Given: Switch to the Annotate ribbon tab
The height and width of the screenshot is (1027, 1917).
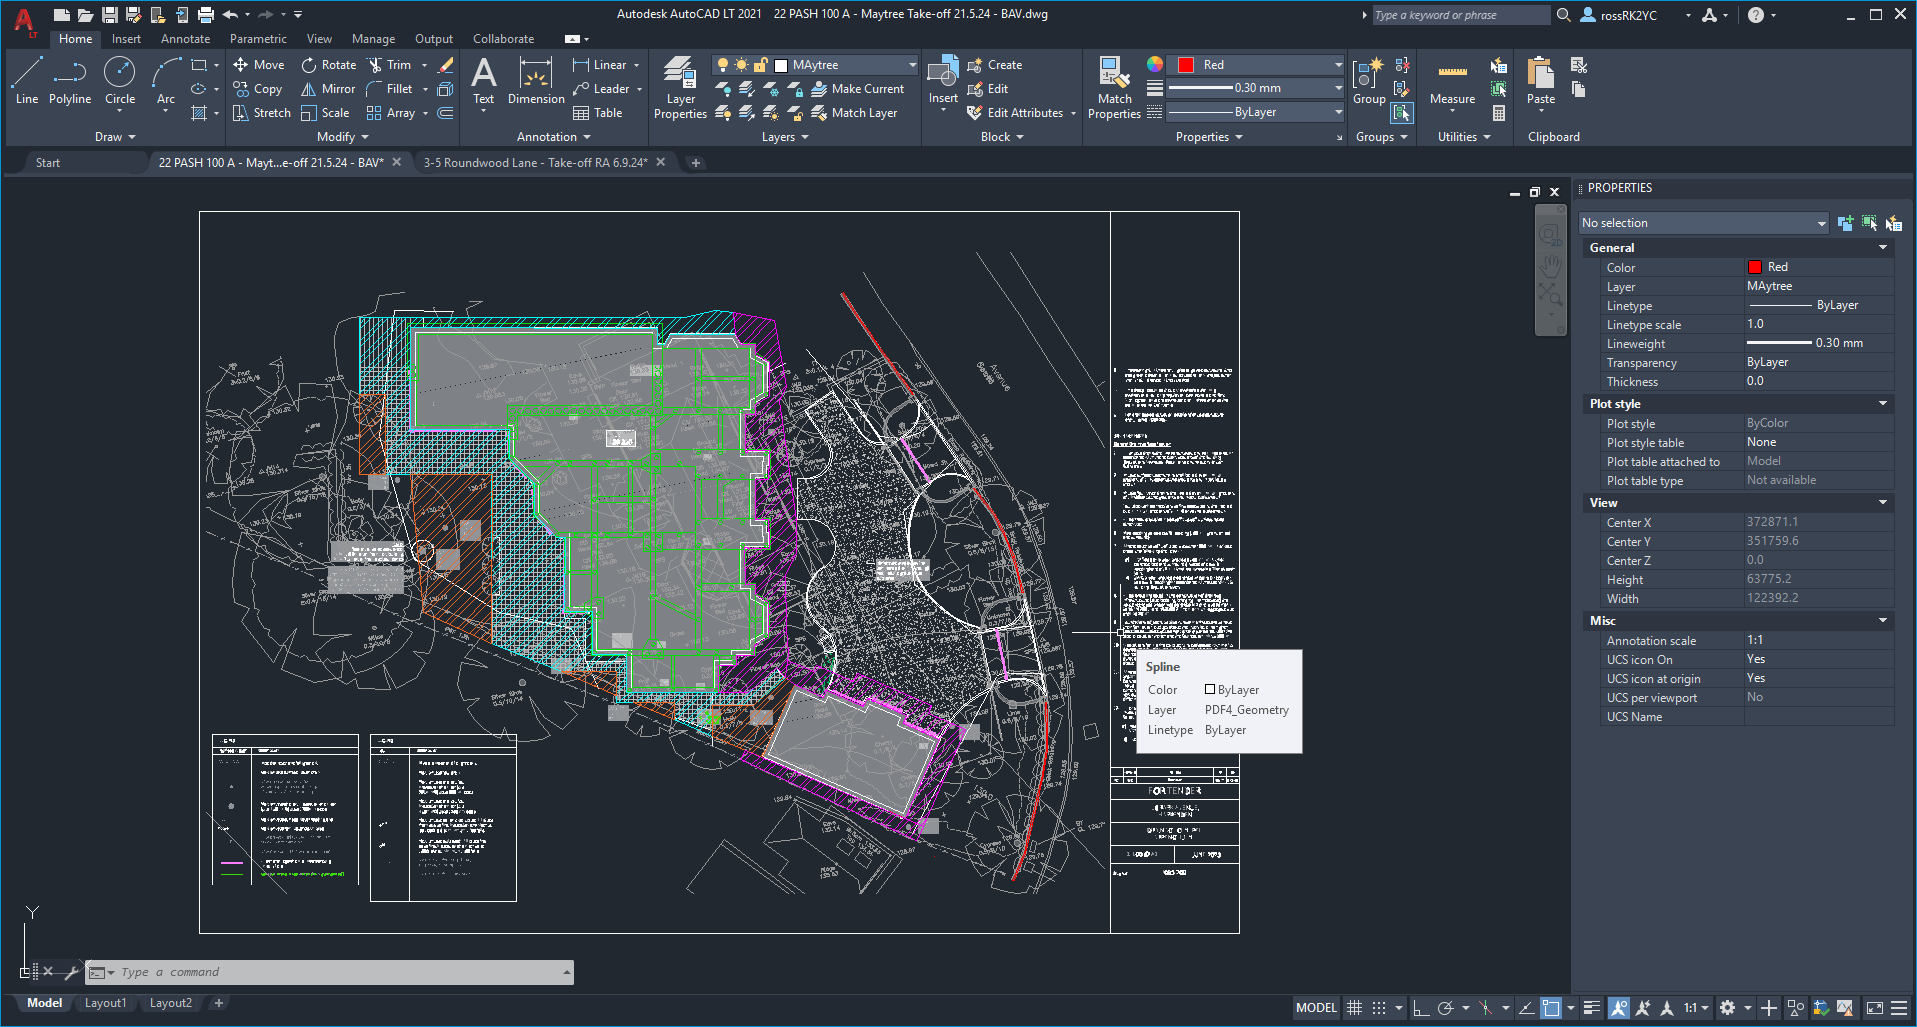Looking at the screenshot, I should [x=184, y=38].
